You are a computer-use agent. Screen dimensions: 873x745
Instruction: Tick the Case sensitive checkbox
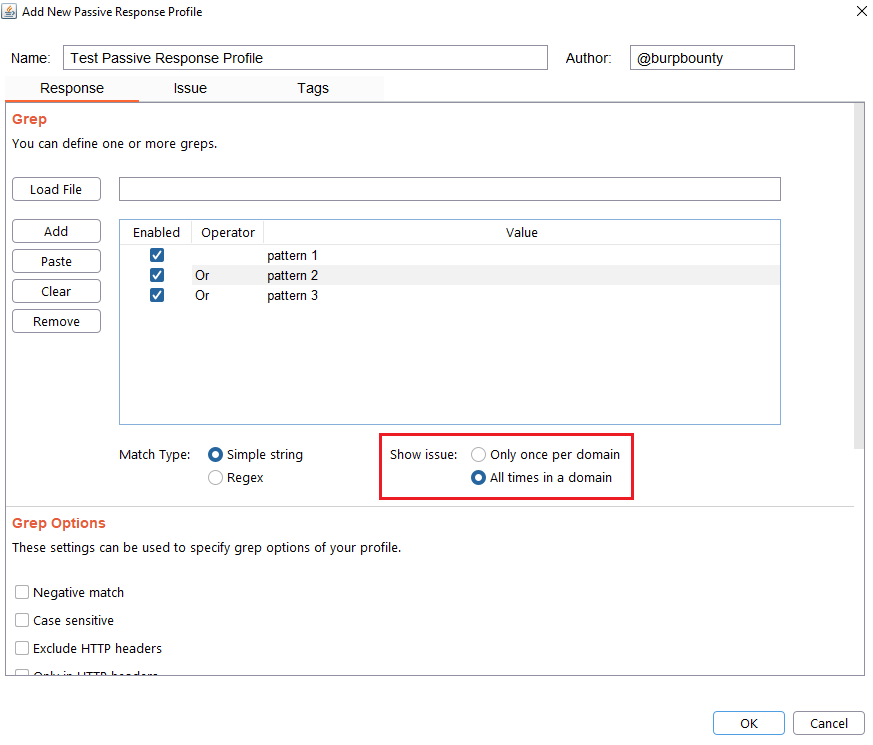[22, 620]
